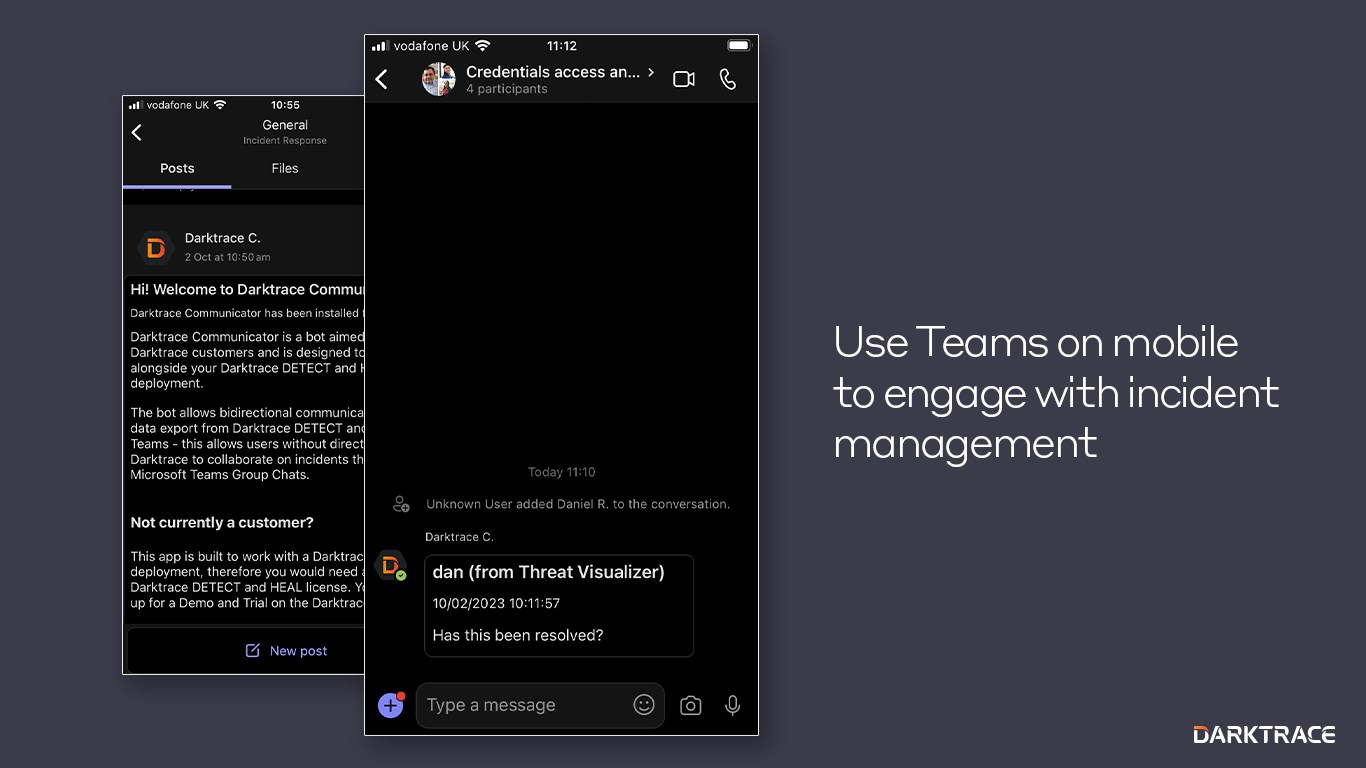The height and width of the screenshot is (768, 1366).
Task: Tap the Wi-Fi icon on General screen
Action: pyautogui.click(x=220, y=105)
